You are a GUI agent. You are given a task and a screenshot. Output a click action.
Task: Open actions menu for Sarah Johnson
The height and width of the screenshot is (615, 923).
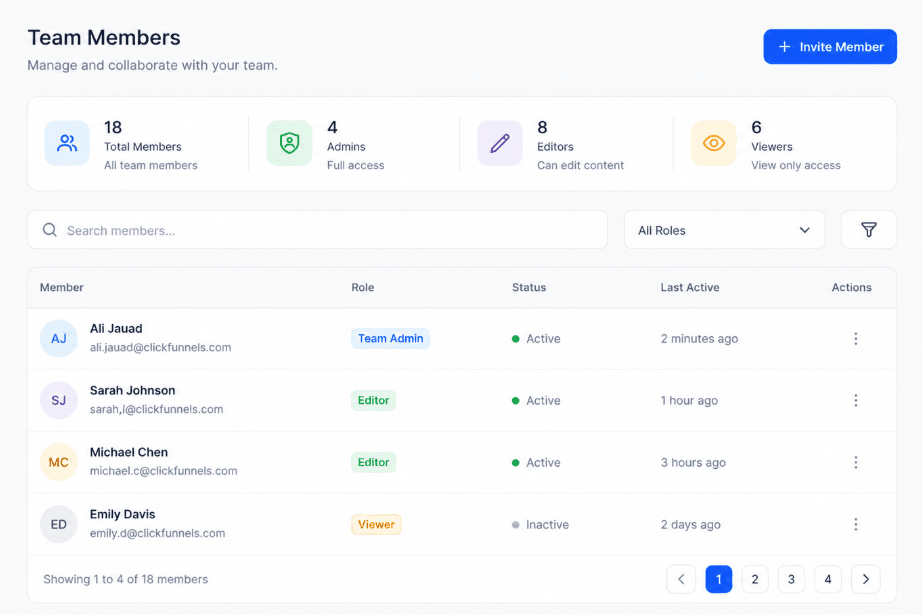pos(855,400)
